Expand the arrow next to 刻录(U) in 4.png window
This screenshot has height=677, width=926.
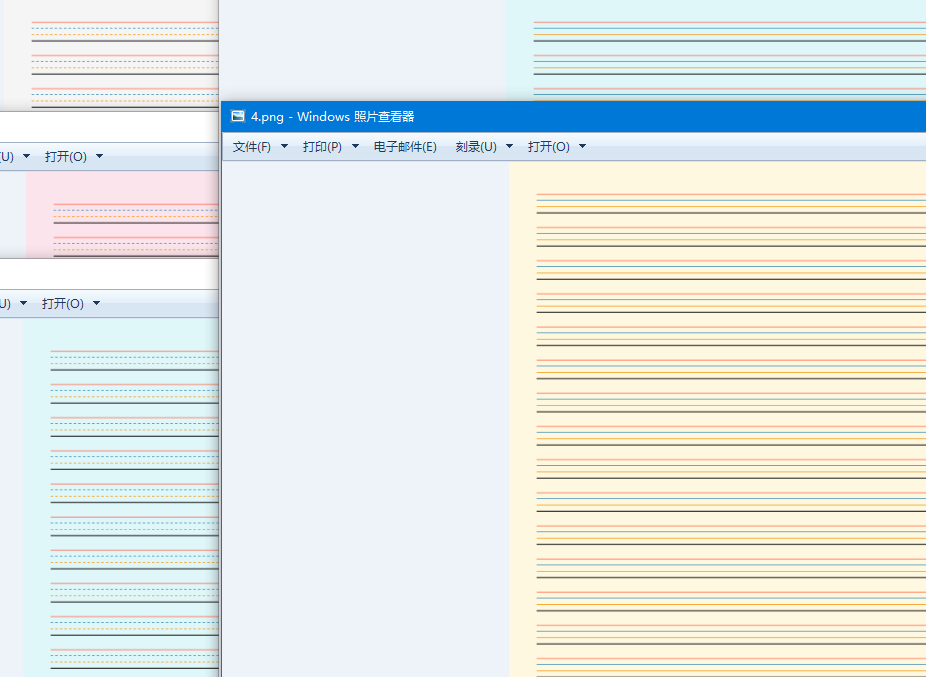[510, 147]
